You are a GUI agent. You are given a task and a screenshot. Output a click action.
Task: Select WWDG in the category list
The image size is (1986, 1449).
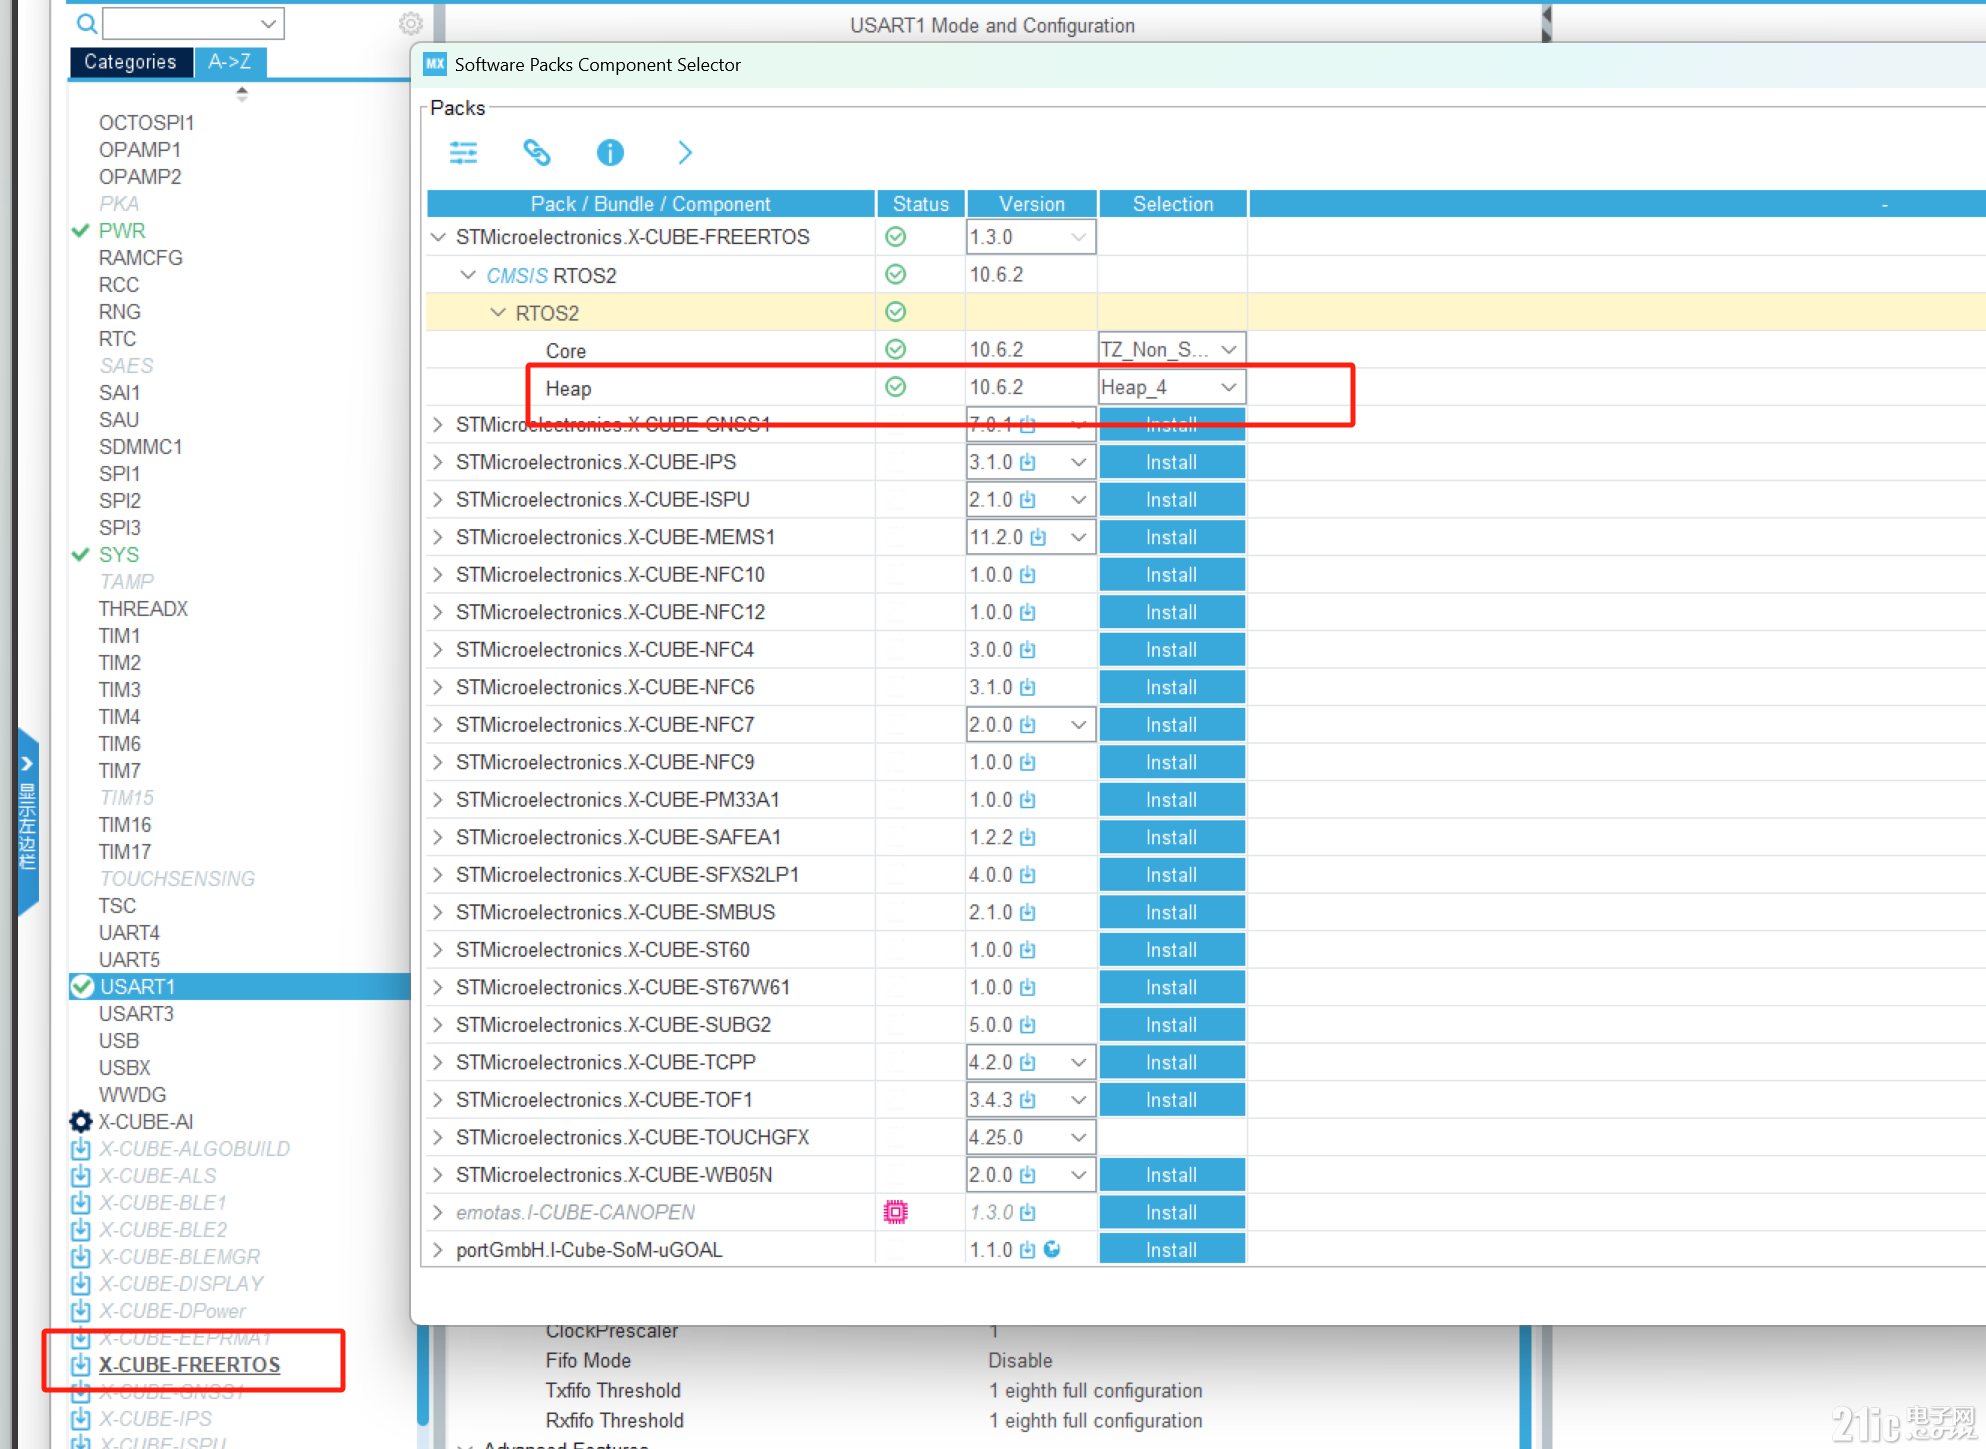coord(132,1095)
